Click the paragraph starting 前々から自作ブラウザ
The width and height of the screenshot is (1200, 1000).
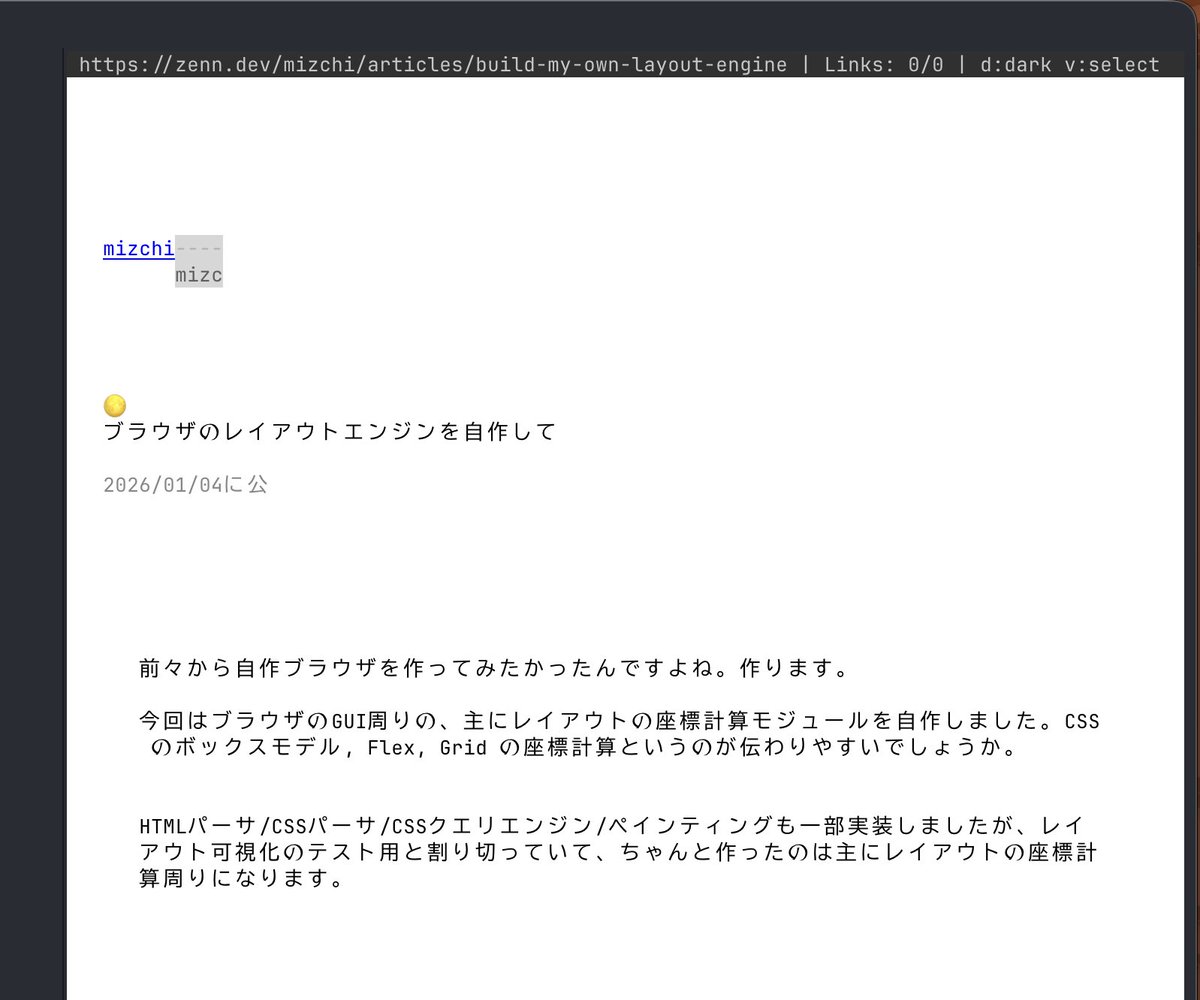coord(495,668)
